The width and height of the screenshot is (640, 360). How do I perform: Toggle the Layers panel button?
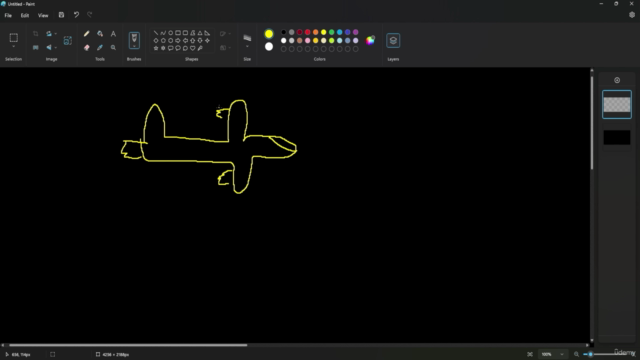coord(393,40)
